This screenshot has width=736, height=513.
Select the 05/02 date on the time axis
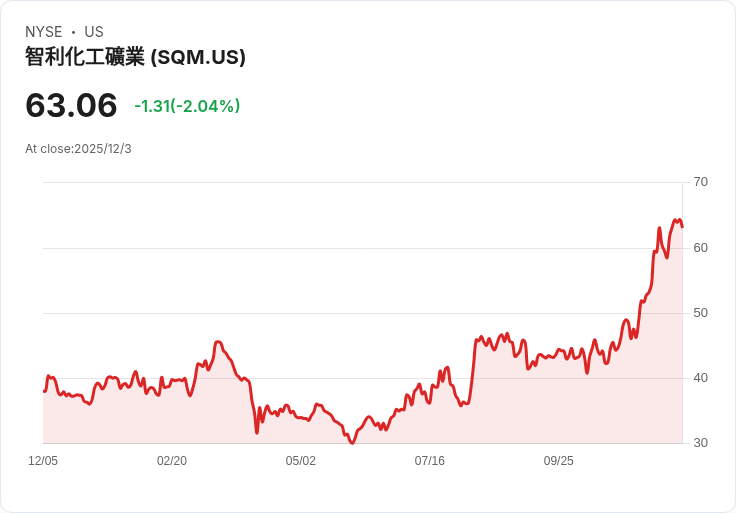[x=301, y=461]
